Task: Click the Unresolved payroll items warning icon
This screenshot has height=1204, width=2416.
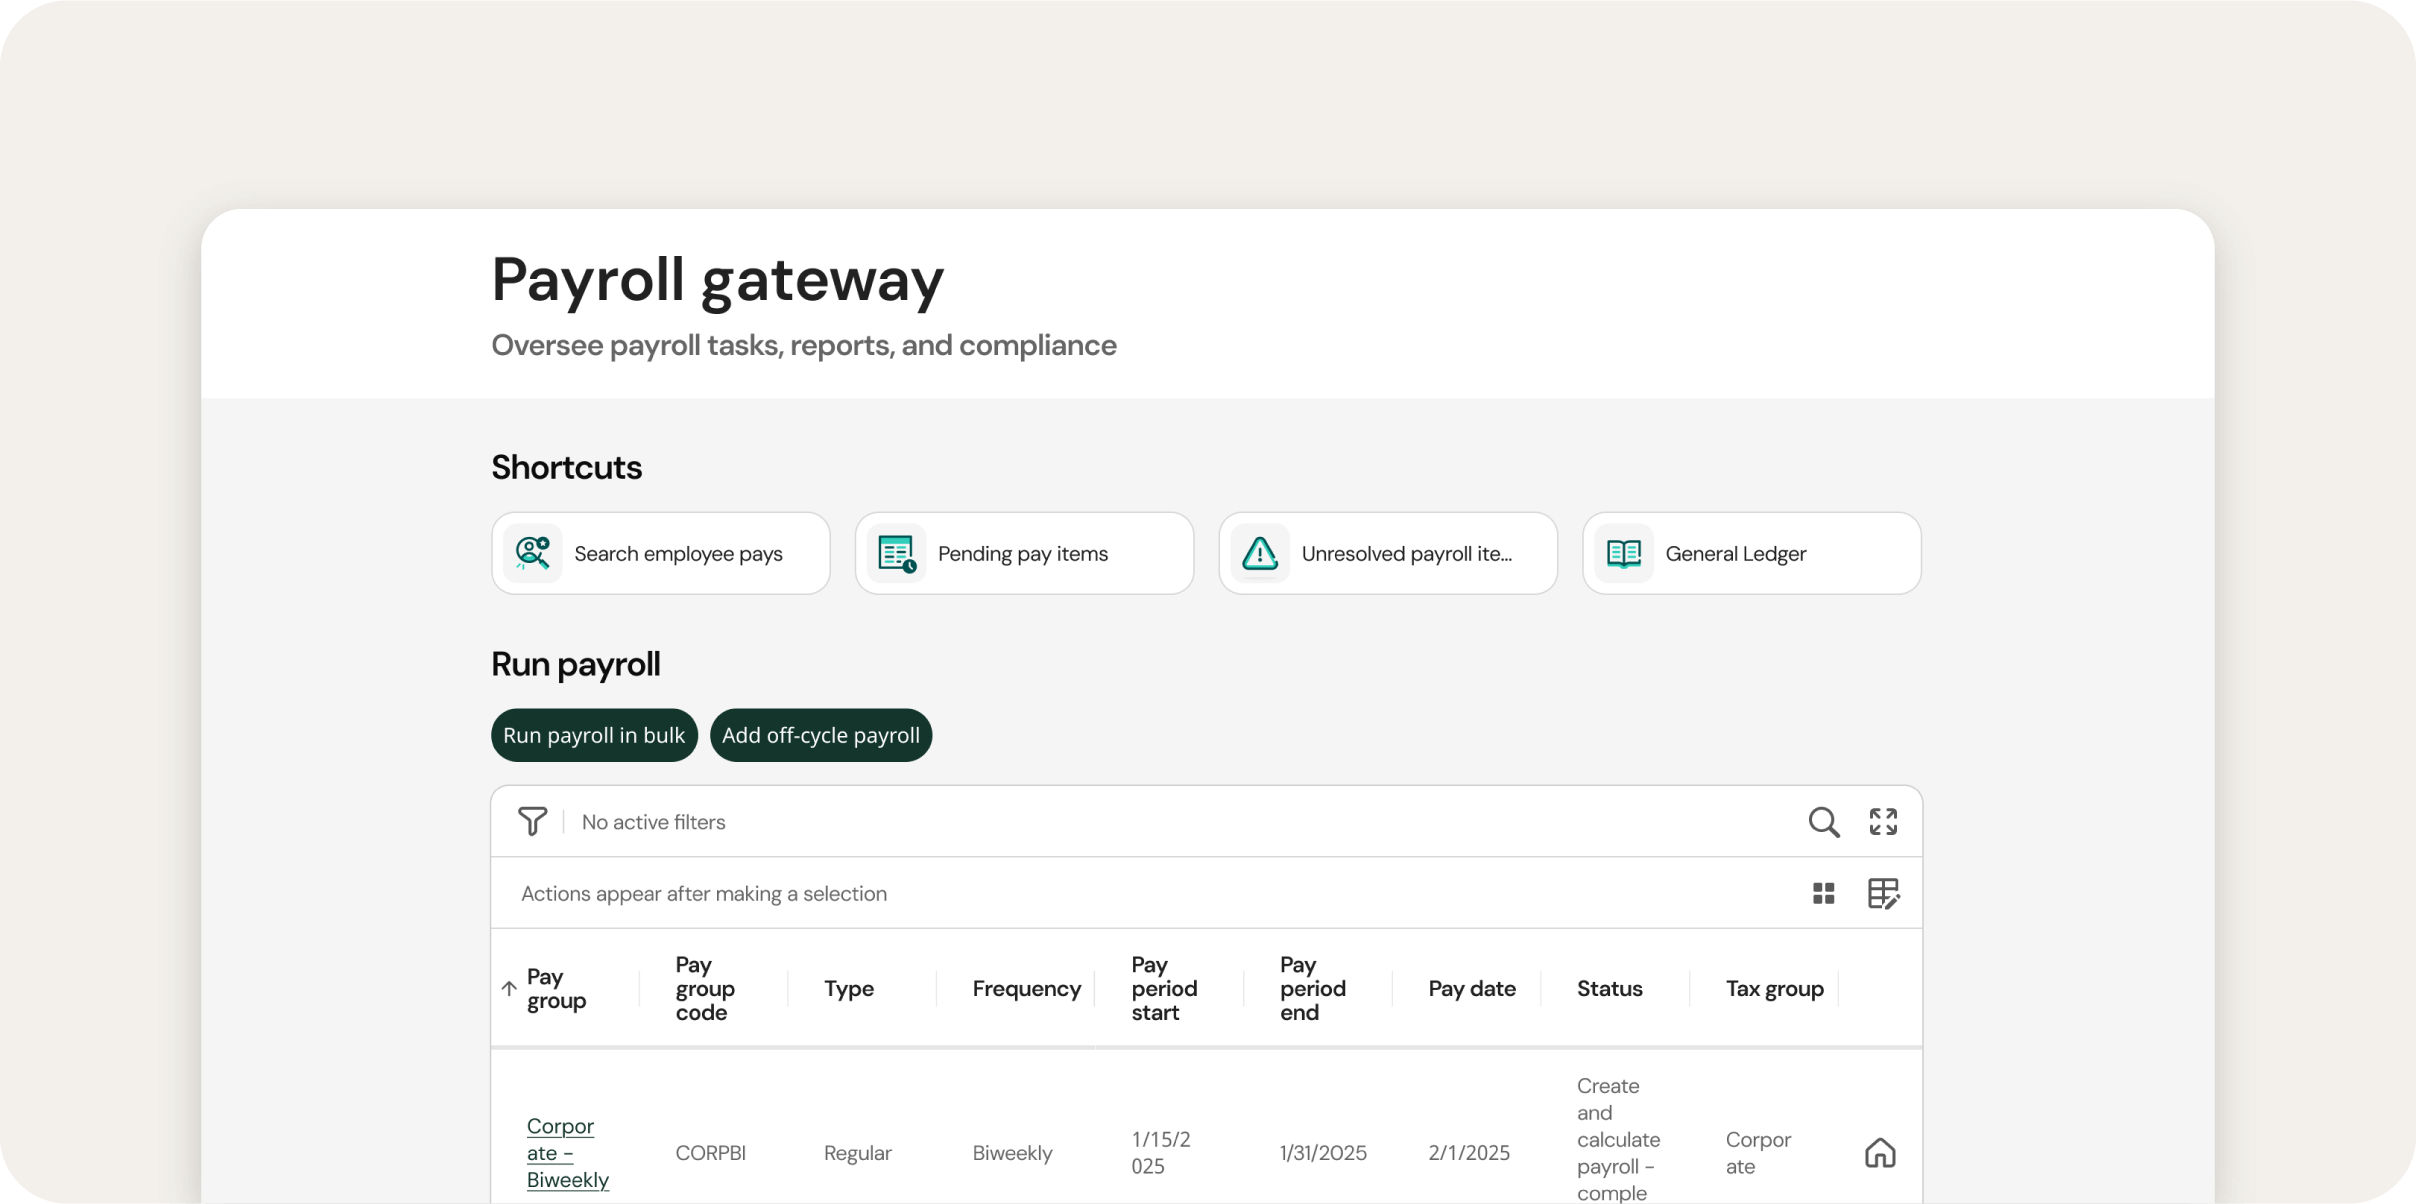Action: (1260, 553)
